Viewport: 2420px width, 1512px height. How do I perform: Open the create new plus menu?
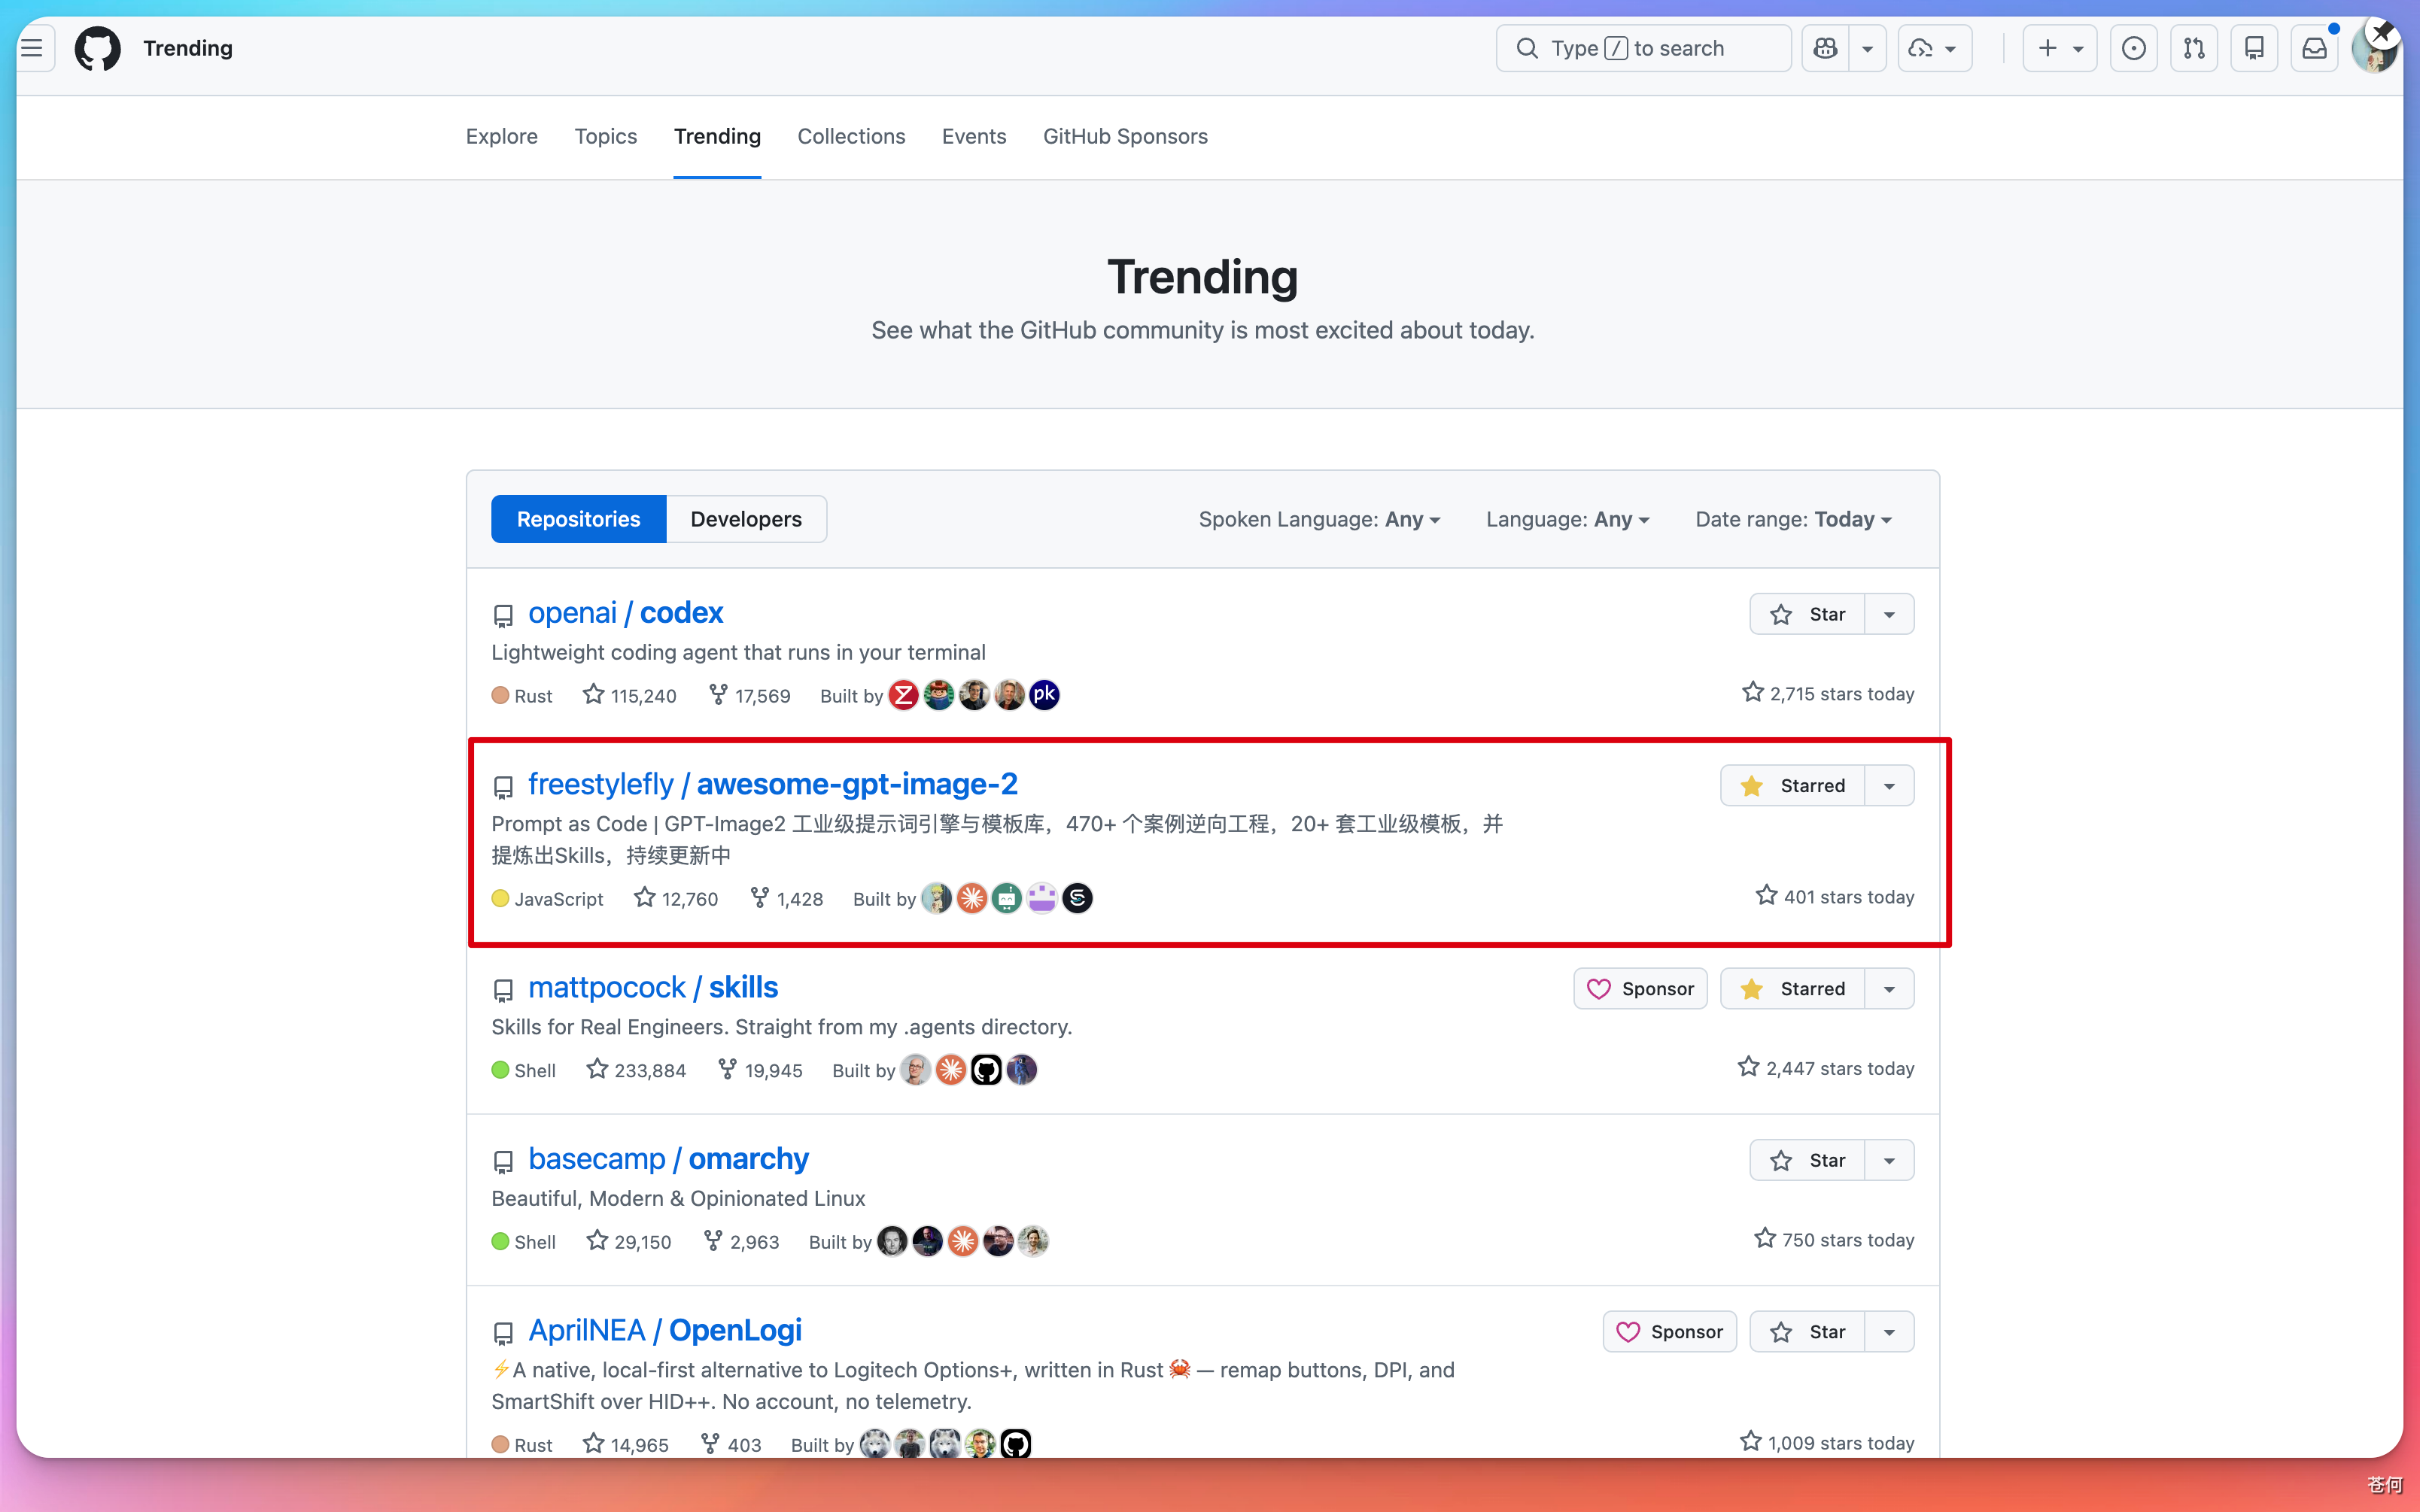[x=2059, y=48]
